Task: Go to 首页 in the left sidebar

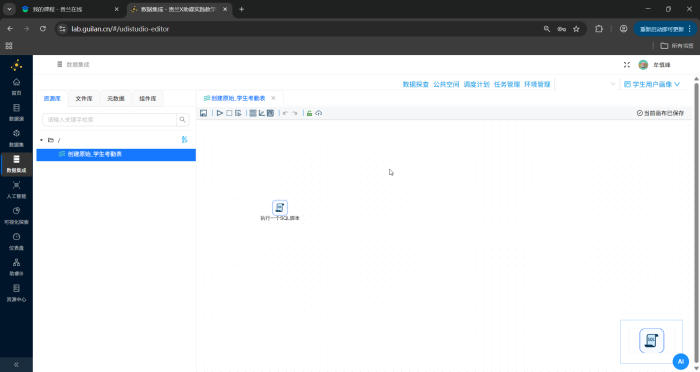Action: pos(17,87)
